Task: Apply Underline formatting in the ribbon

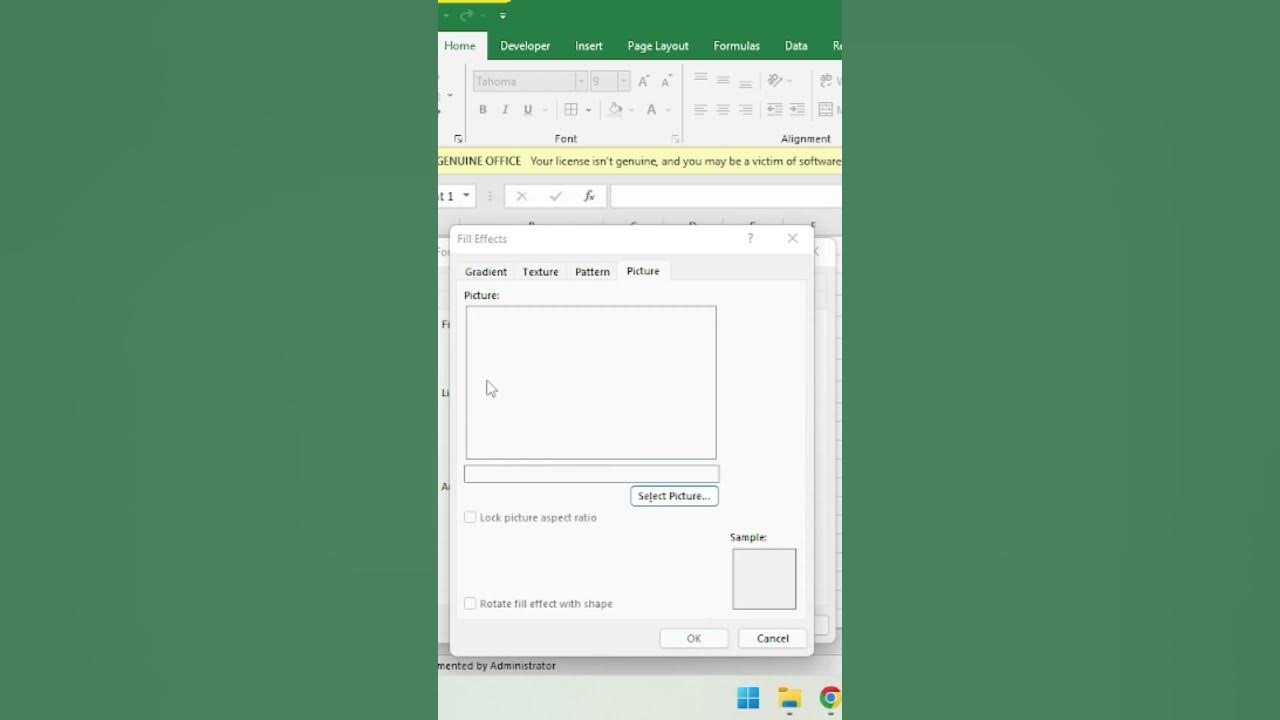Action: click(528, 110)
